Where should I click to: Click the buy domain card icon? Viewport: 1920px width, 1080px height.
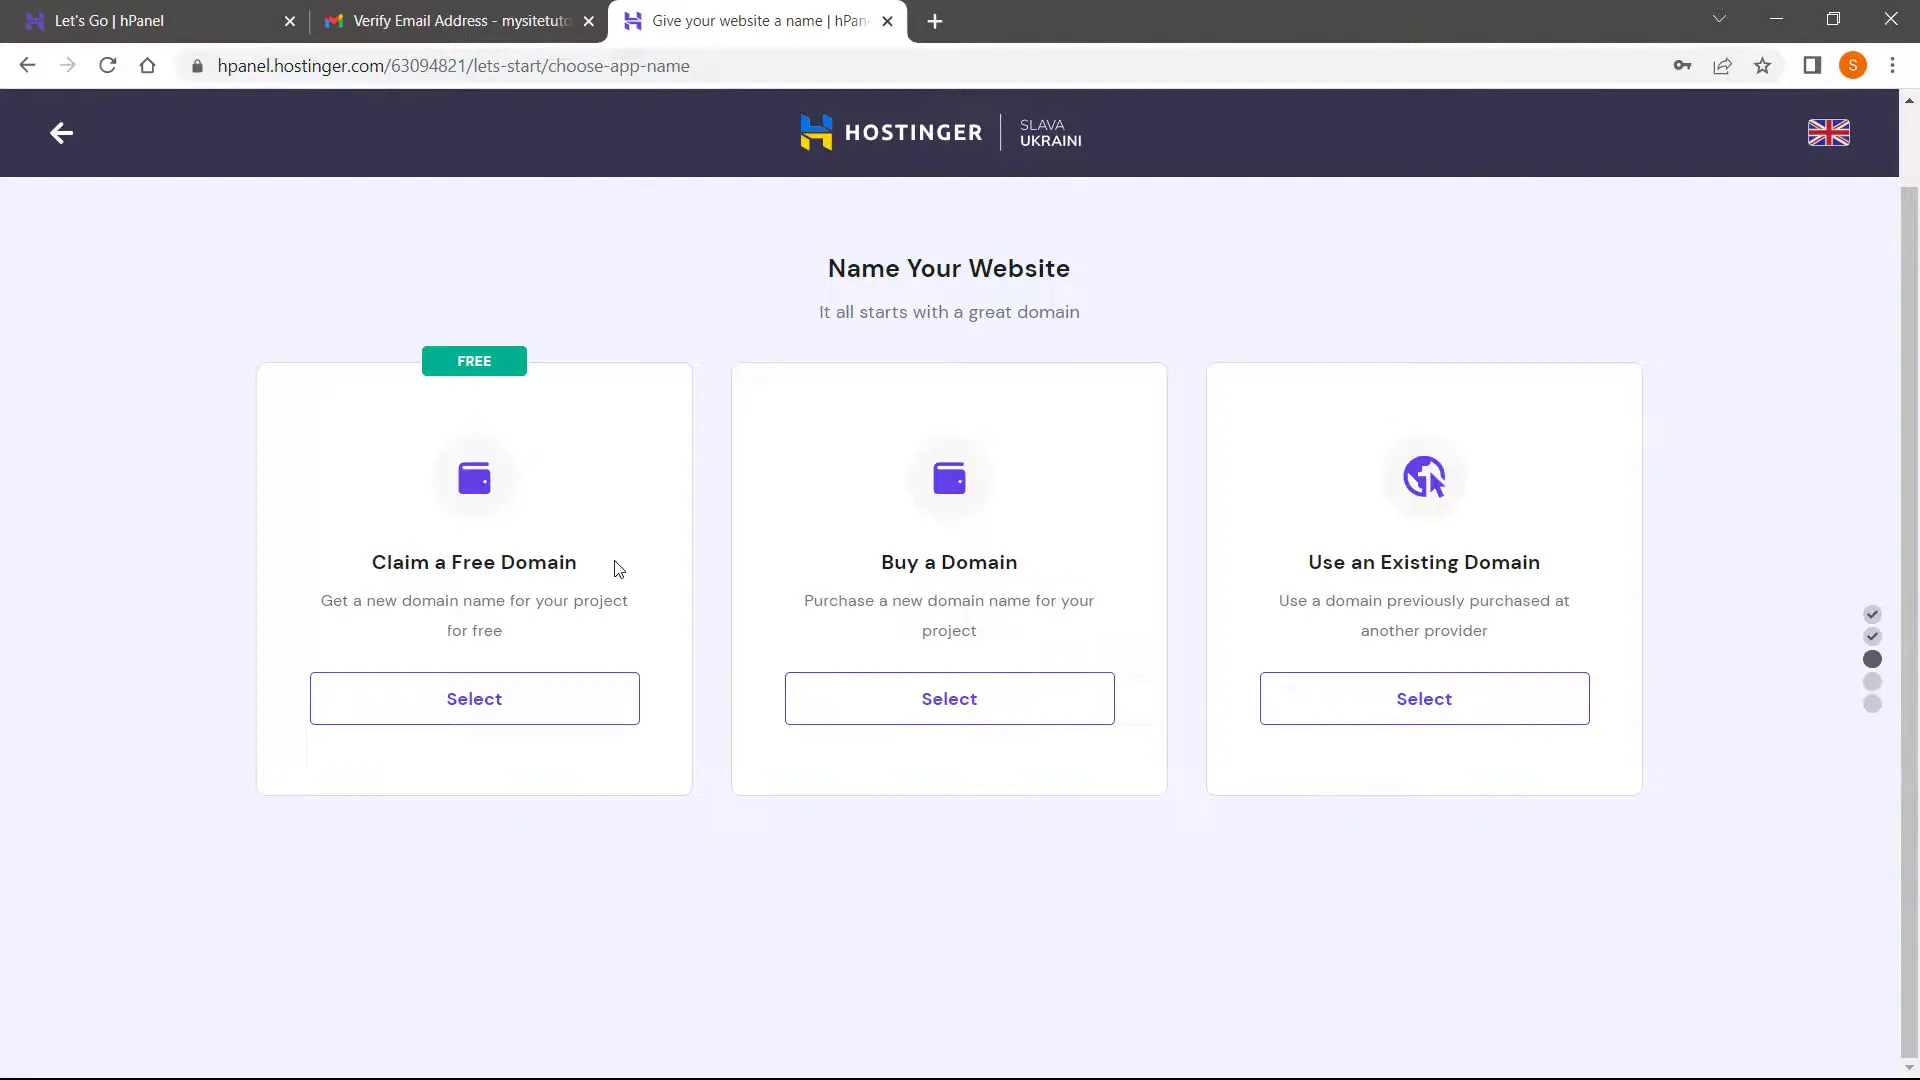point(949,477)
